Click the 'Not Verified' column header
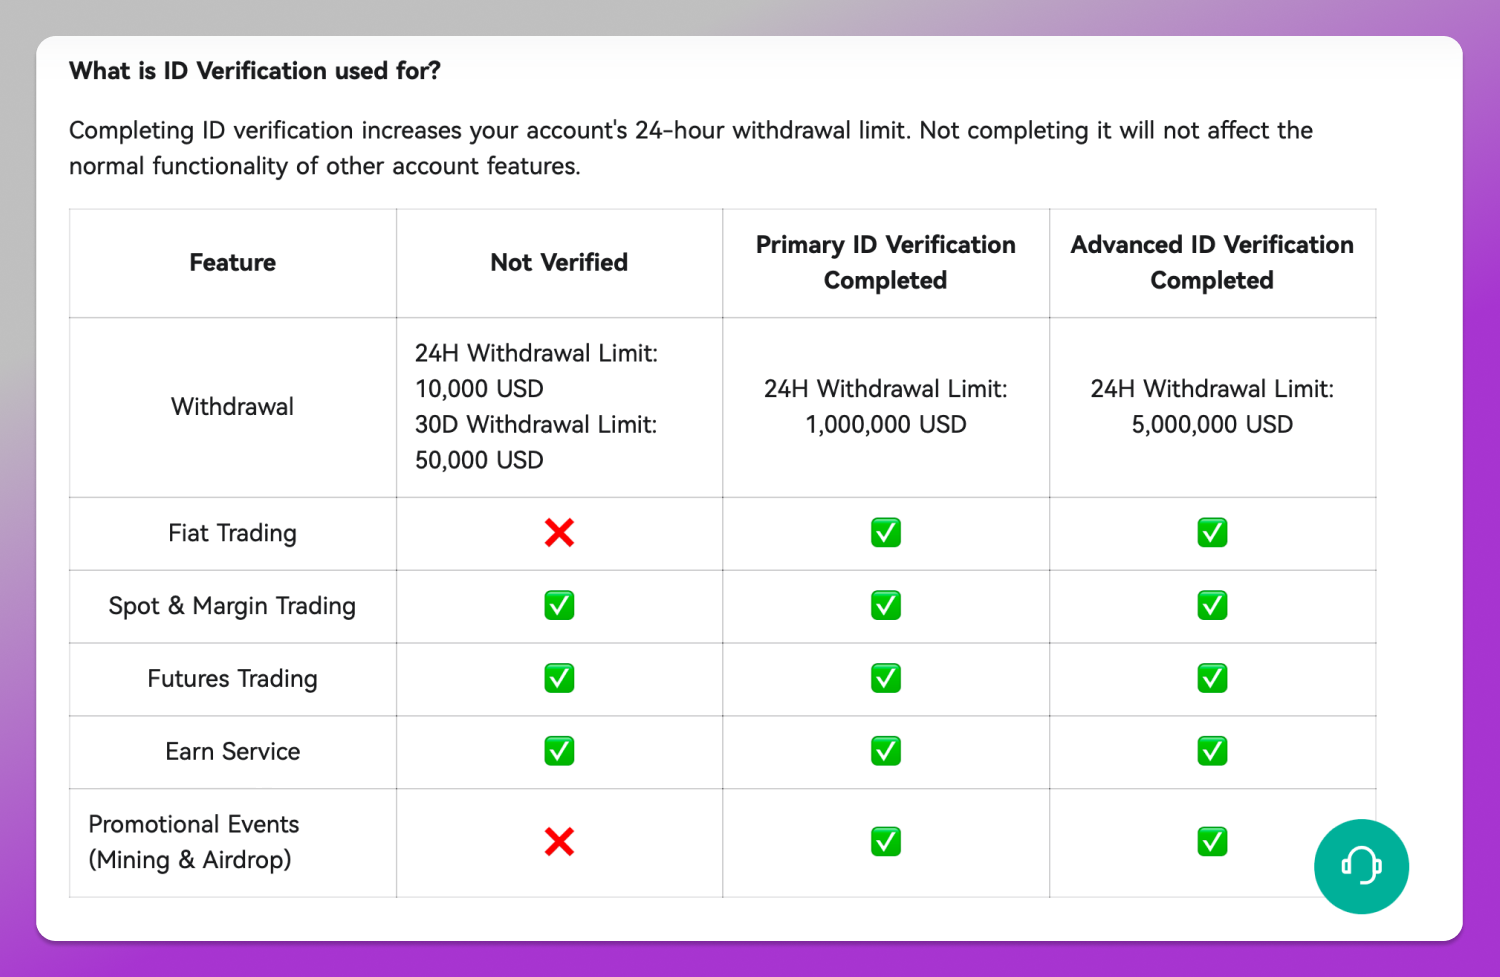1500x977 pixels. point(559,263)
